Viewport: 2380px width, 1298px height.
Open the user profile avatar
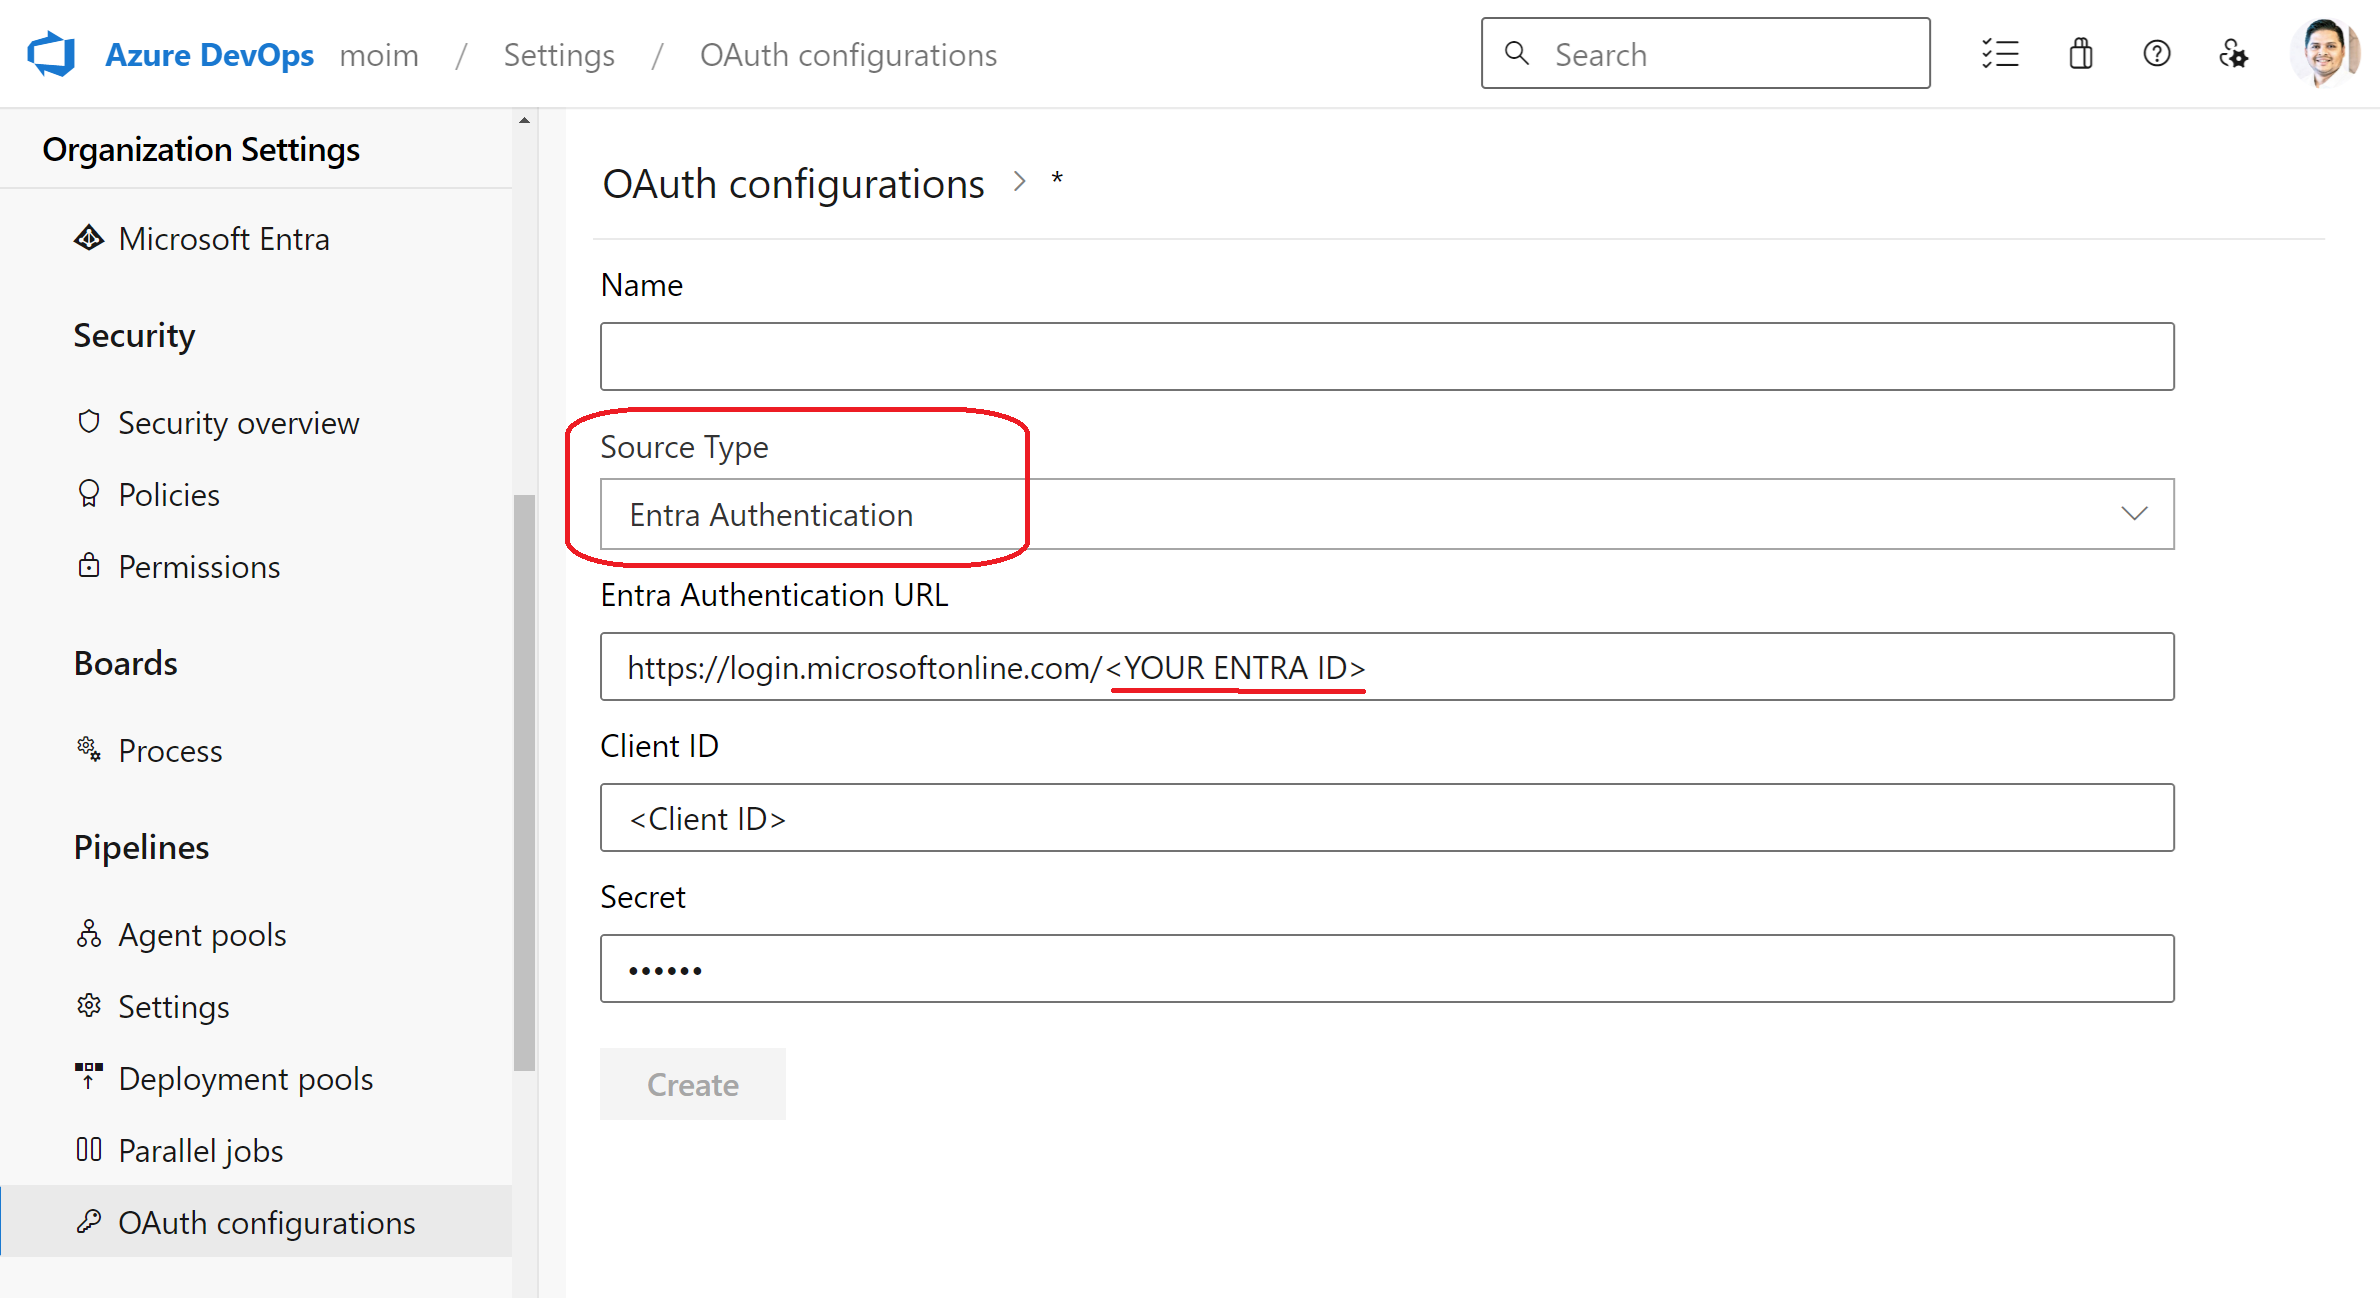pyautogui.click(x=2325, y=54)
